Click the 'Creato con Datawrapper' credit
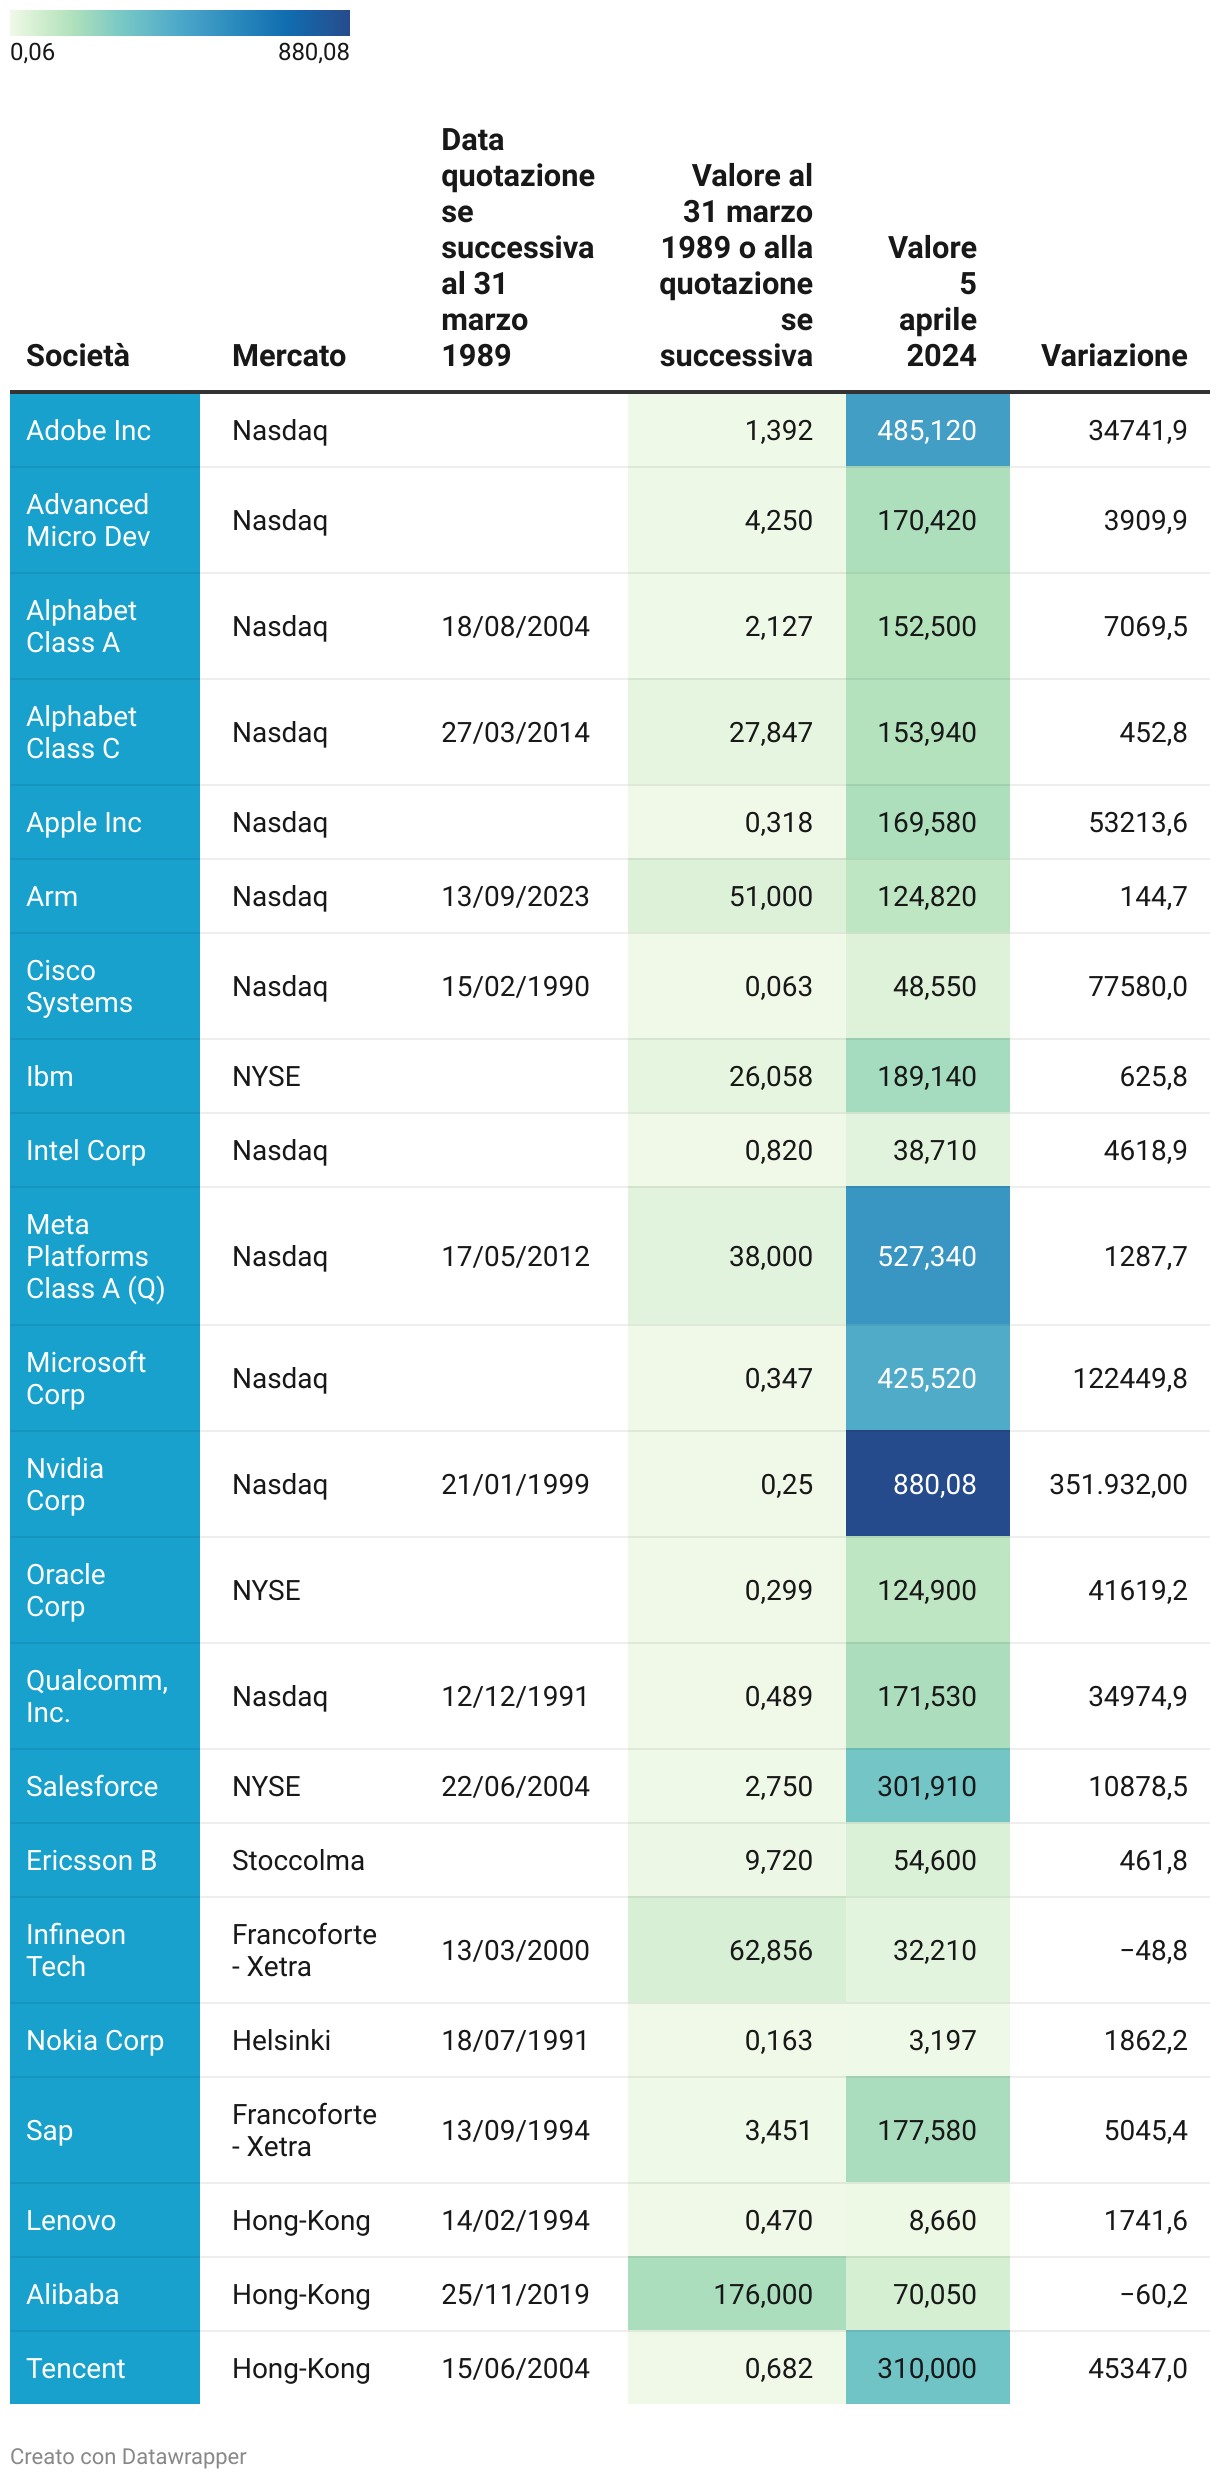1220x2480 pixels. click(x=128, y=2456)
